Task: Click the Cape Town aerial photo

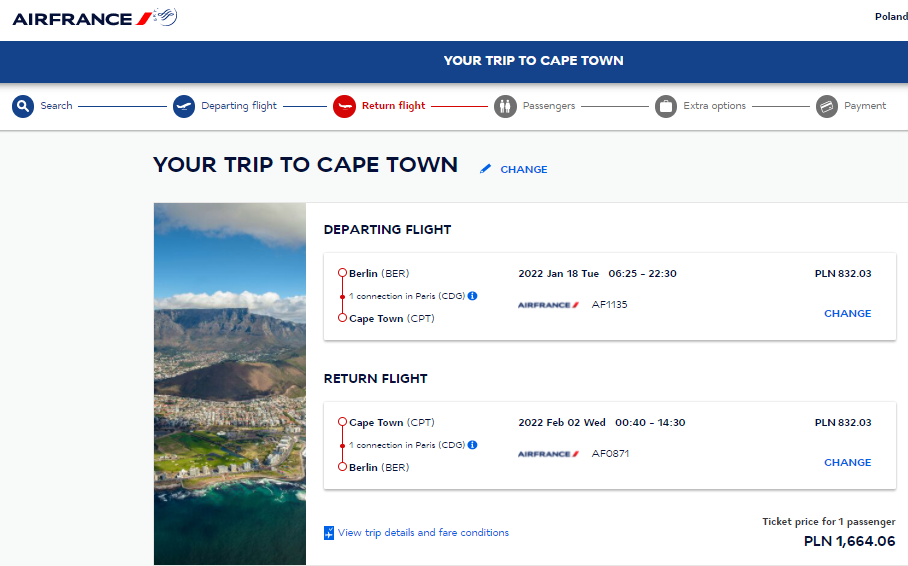Action: (x=230, y=384)
